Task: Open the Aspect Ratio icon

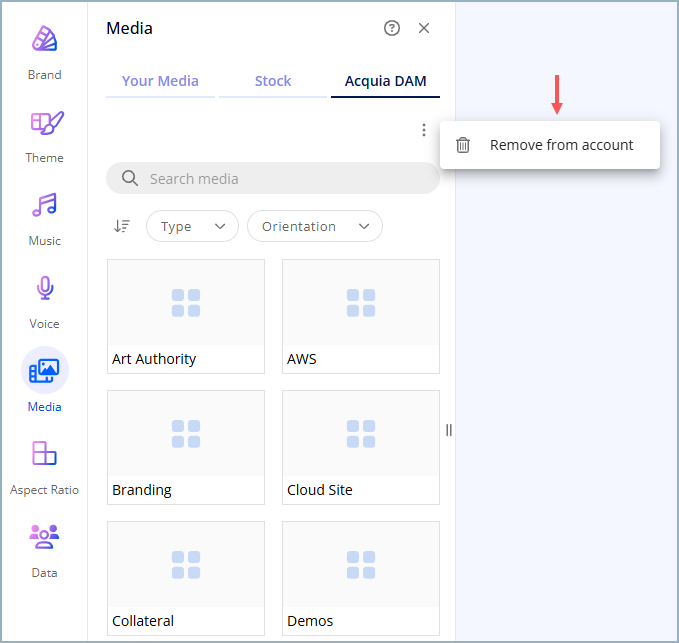Action: tap(44, 453)
